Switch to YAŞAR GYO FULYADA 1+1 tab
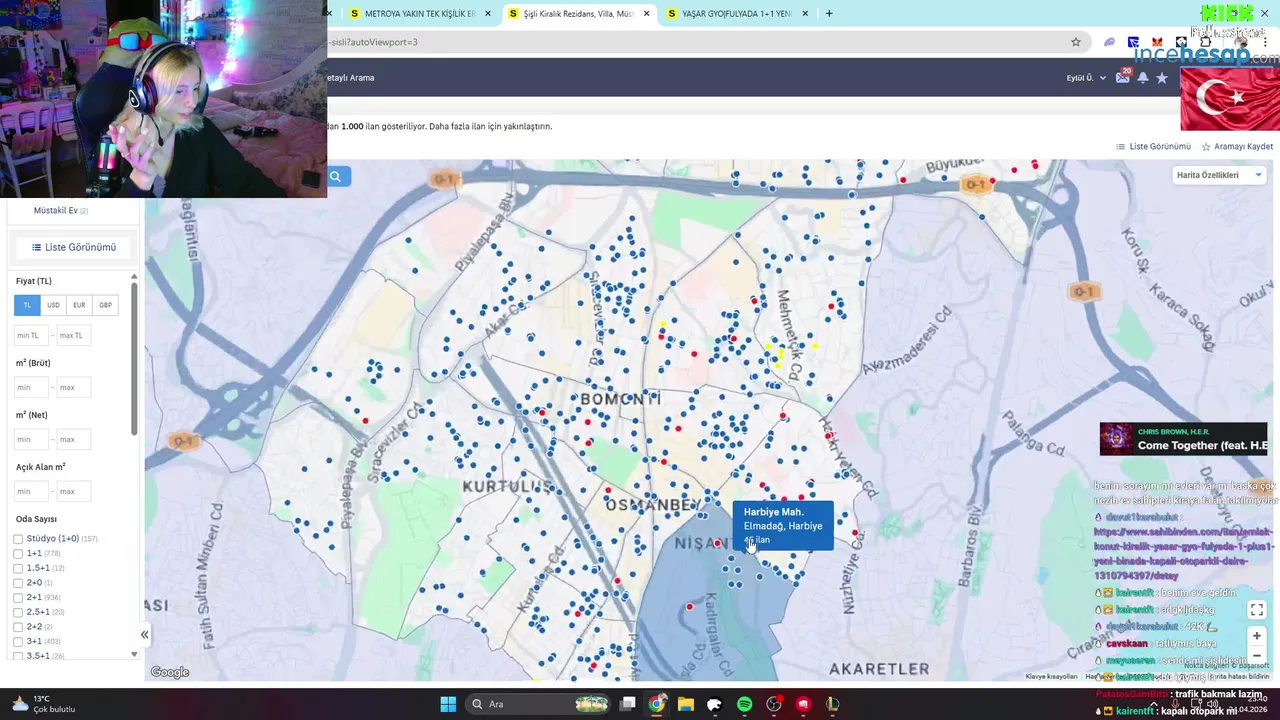 [737, 14]
